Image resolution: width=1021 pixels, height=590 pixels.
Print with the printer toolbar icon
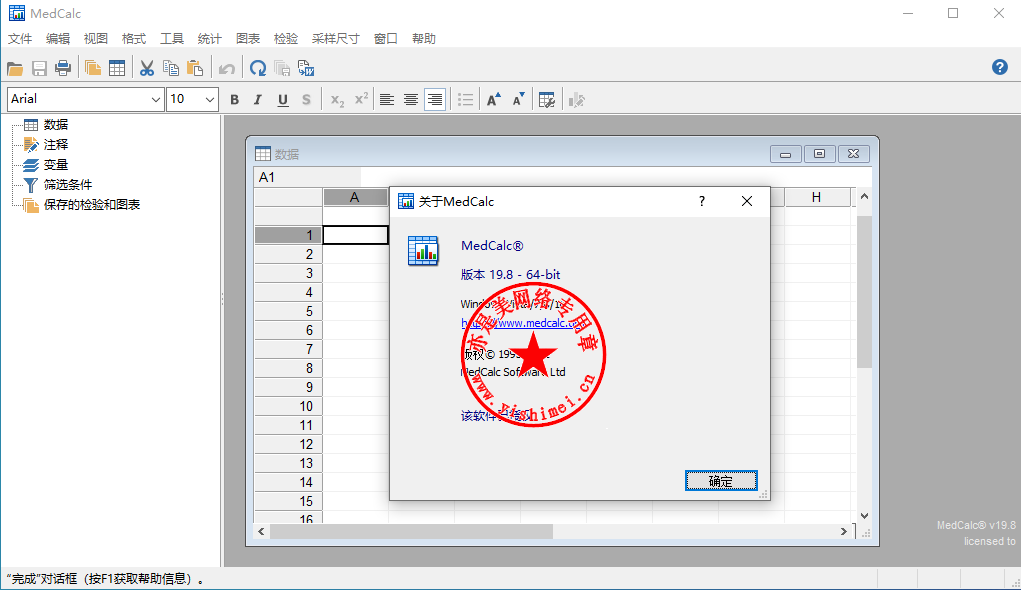[x=63, y=68]
